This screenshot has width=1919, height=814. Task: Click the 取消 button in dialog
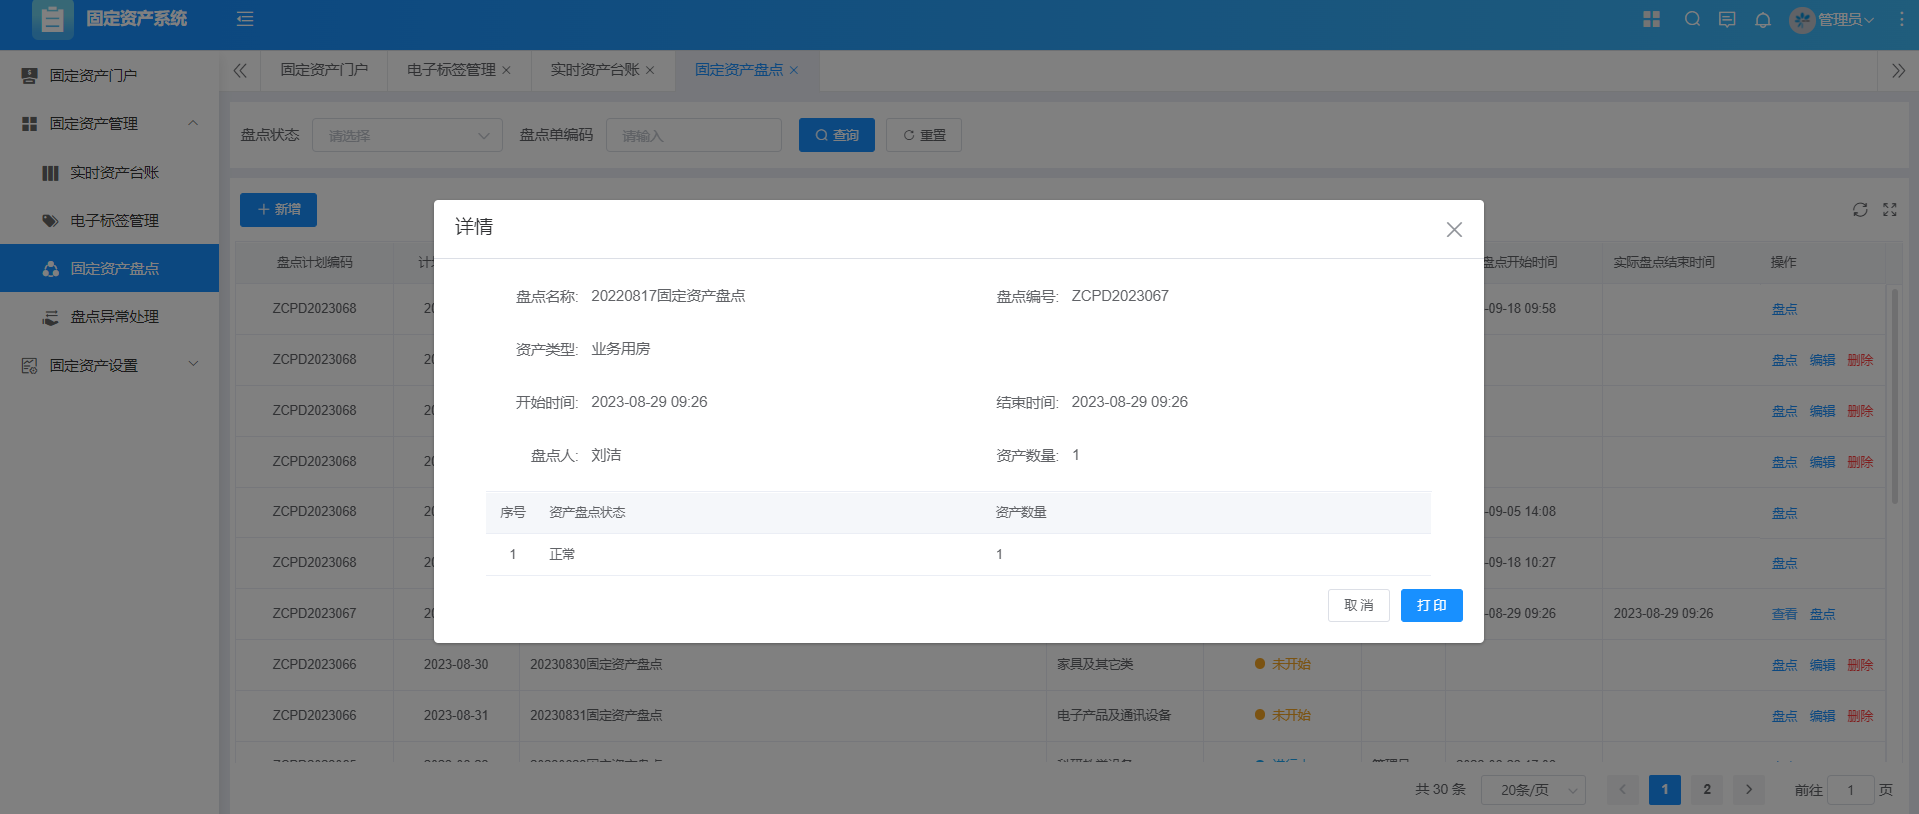(1358, 605)
